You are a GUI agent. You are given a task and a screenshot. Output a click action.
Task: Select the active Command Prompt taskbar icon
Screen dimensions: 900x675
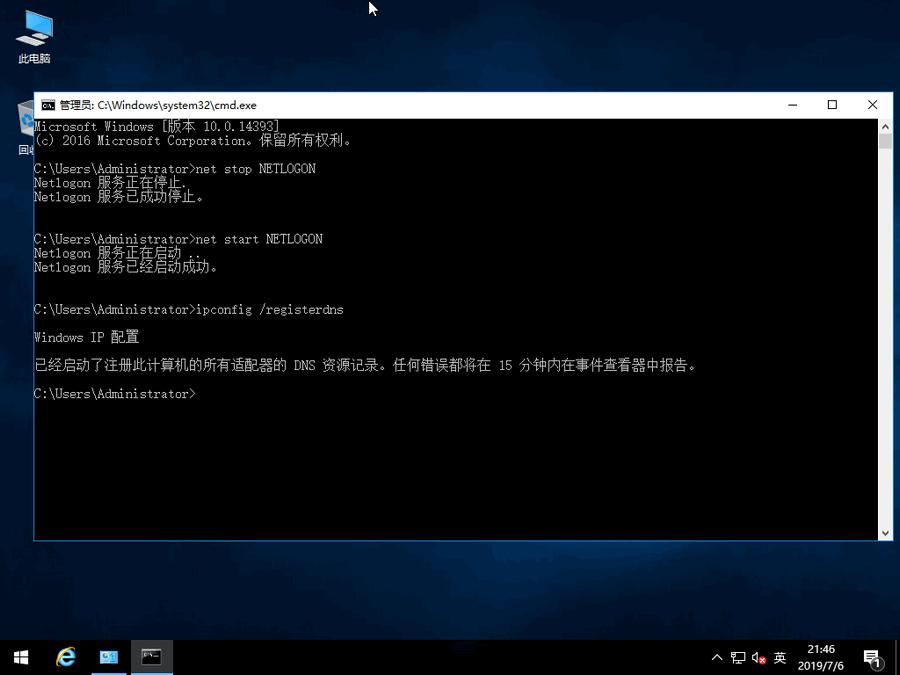(x=151, y=657)
